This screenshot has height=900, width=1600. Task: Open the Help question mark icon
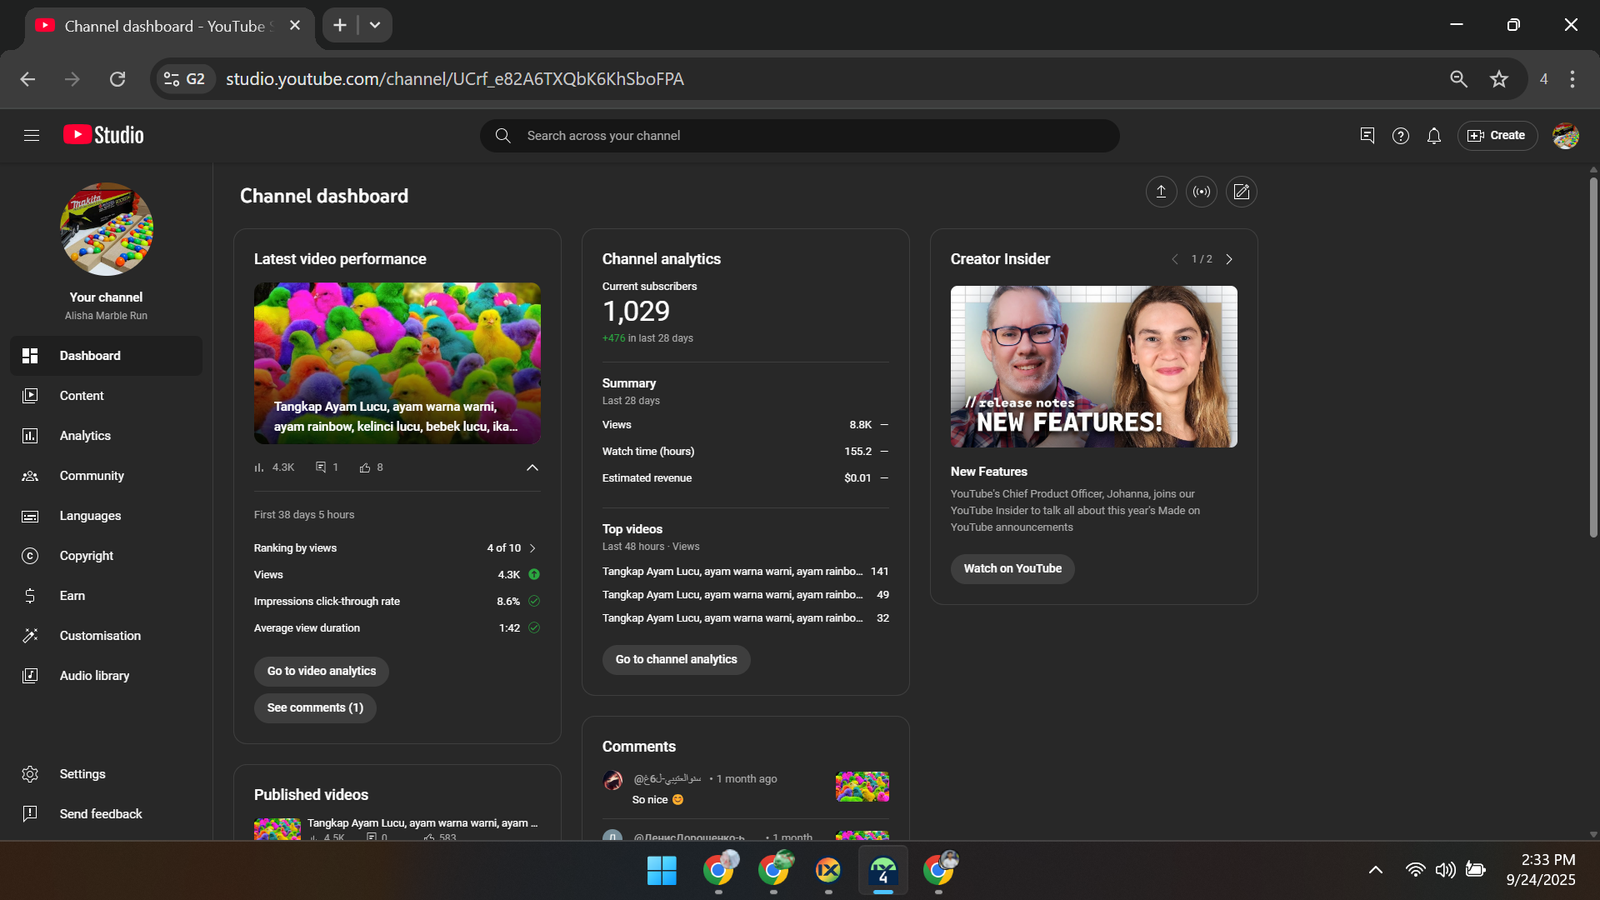pyautogui.click(x=1400, y=136)
